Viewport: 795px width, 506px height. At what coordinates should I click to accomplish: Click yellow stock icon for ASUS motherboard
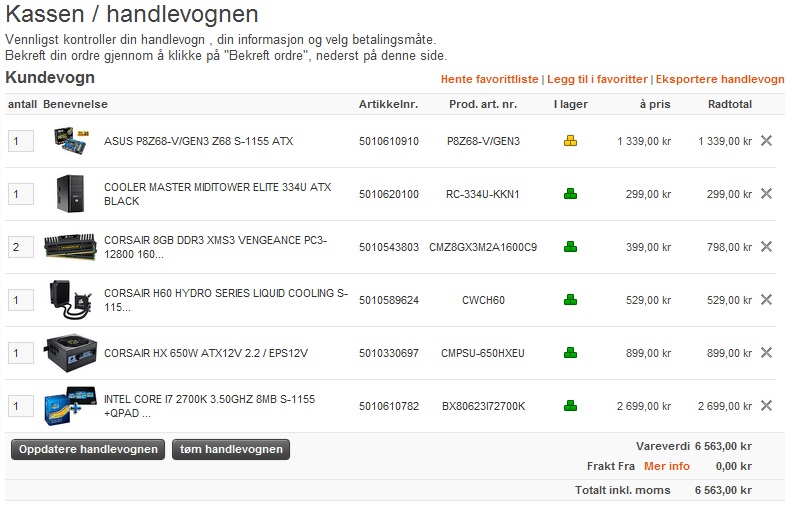coord(570,141)
